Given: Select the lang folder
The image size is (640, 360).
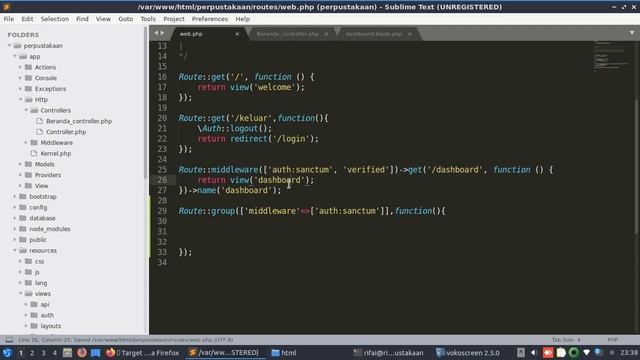Looking at the screenshot, I should pyautogui.click(x=40, y=283).
